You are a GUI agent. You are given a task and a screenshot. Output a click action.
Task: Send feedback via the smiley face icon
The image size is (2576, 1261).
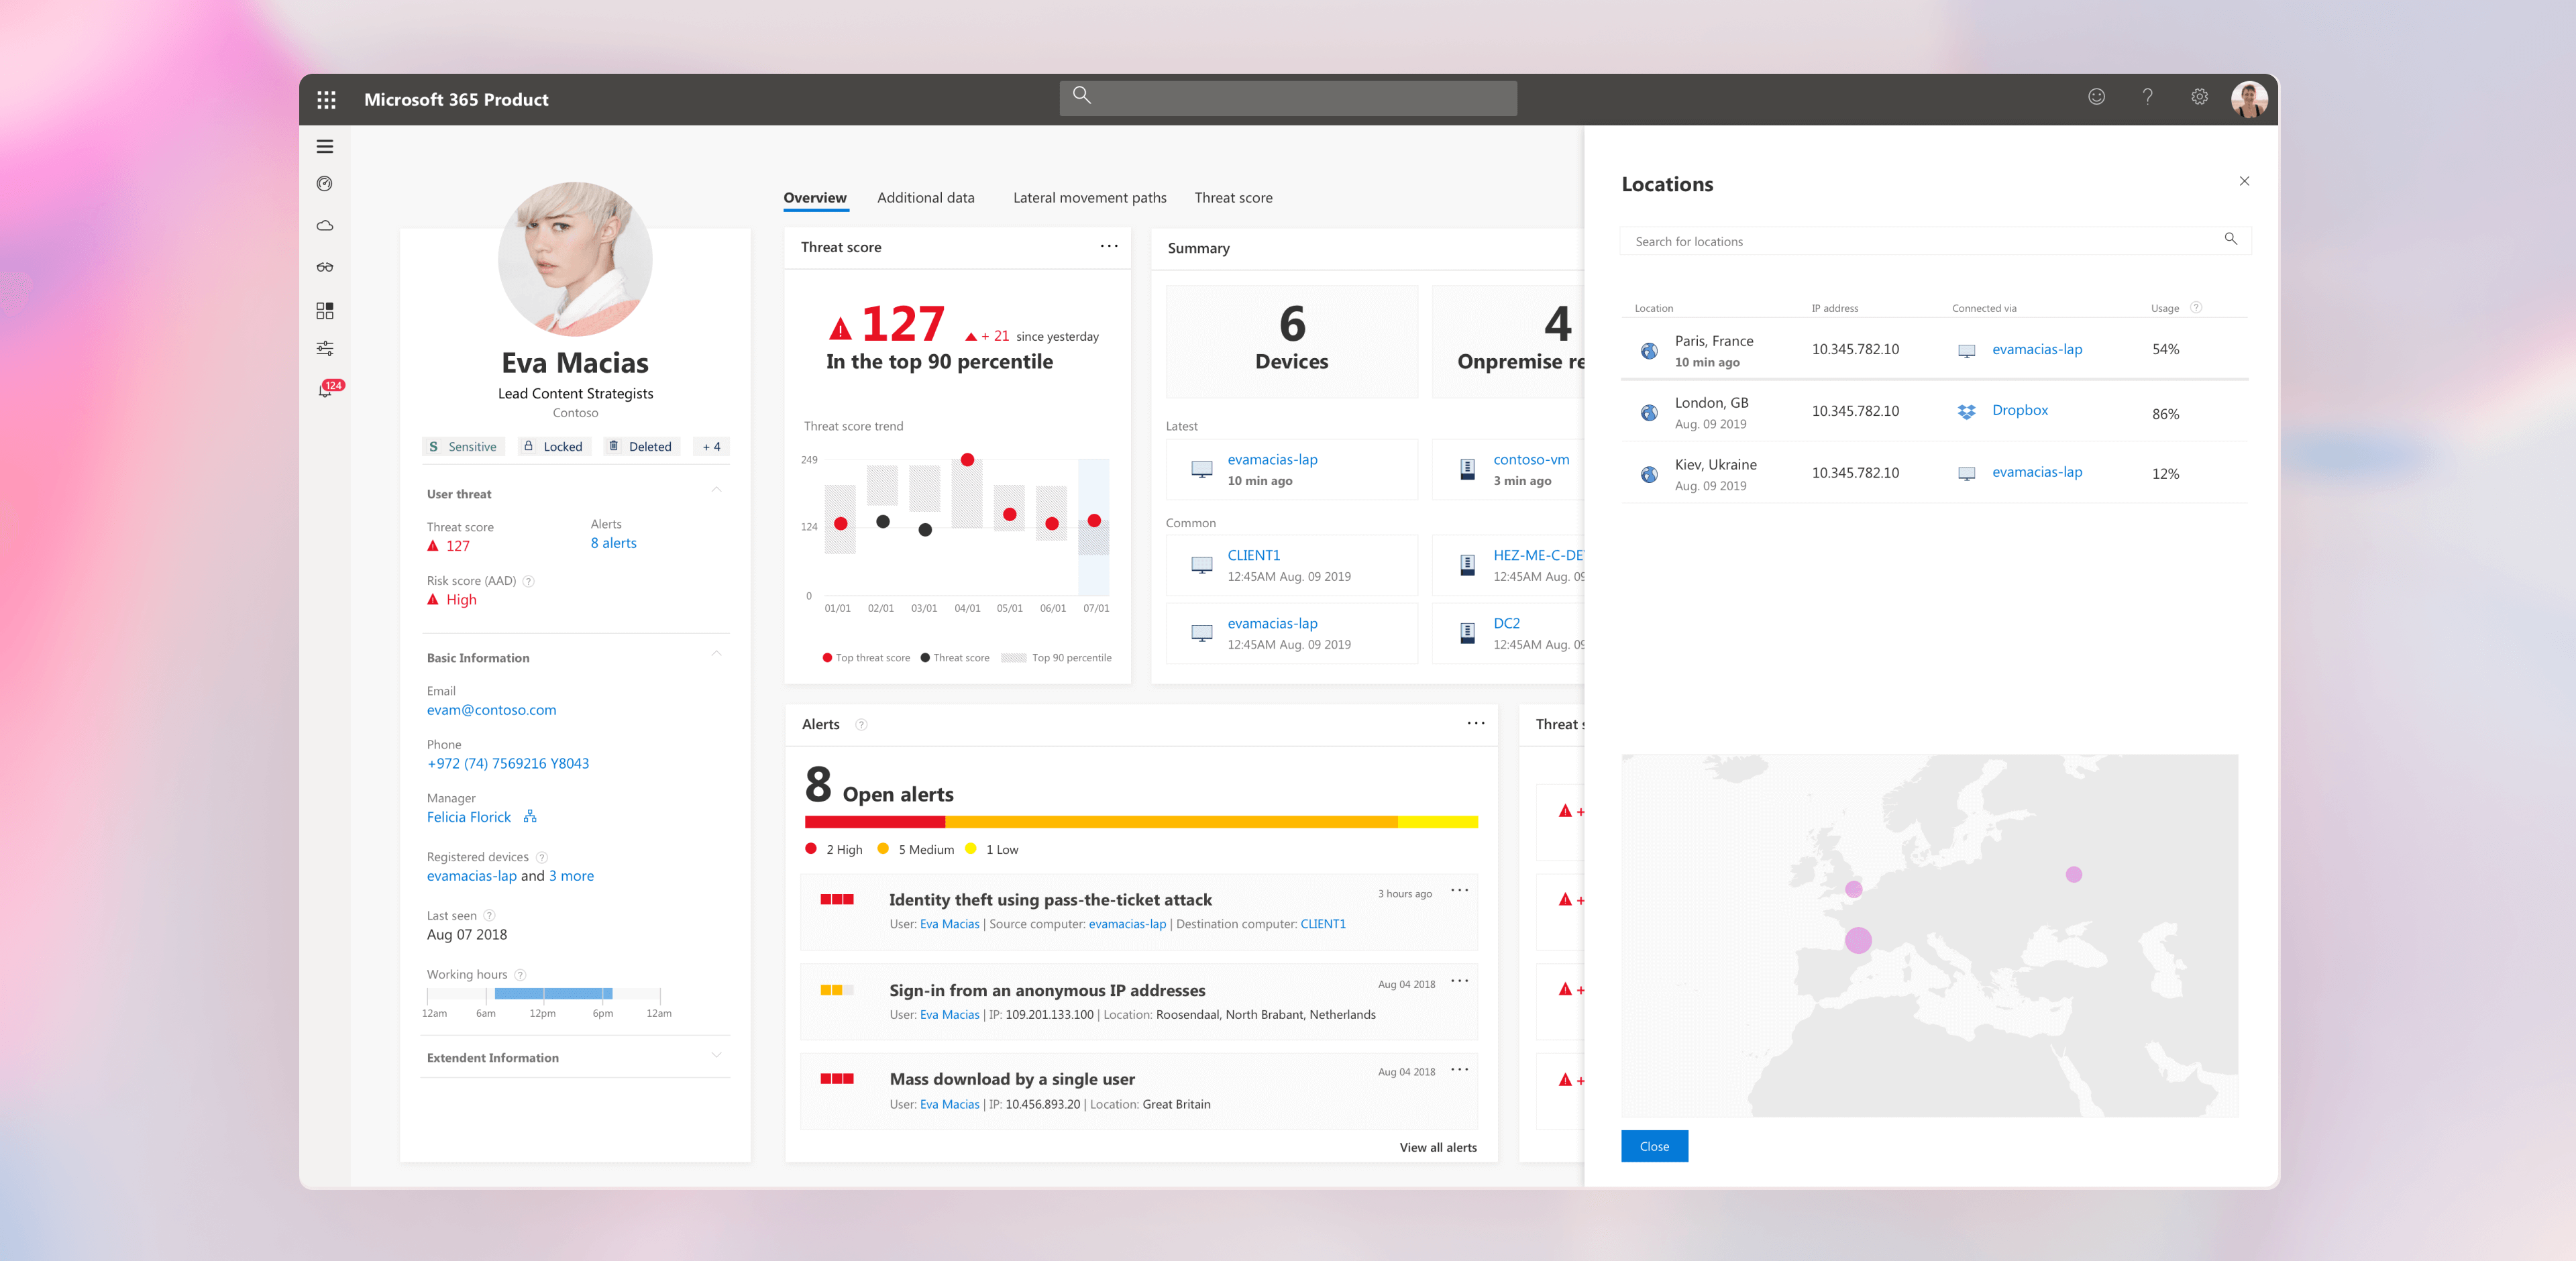point(2097,96)
